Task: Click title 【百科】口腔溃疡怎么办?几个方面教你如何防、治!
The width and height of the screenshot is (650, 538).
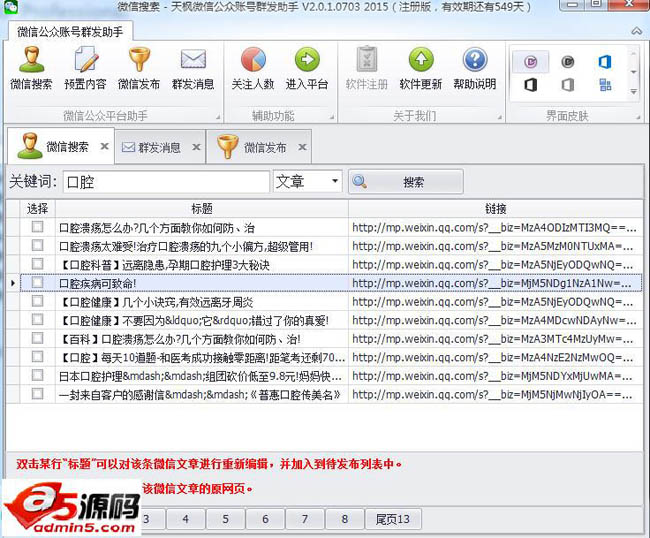Action: pos(180,339)
